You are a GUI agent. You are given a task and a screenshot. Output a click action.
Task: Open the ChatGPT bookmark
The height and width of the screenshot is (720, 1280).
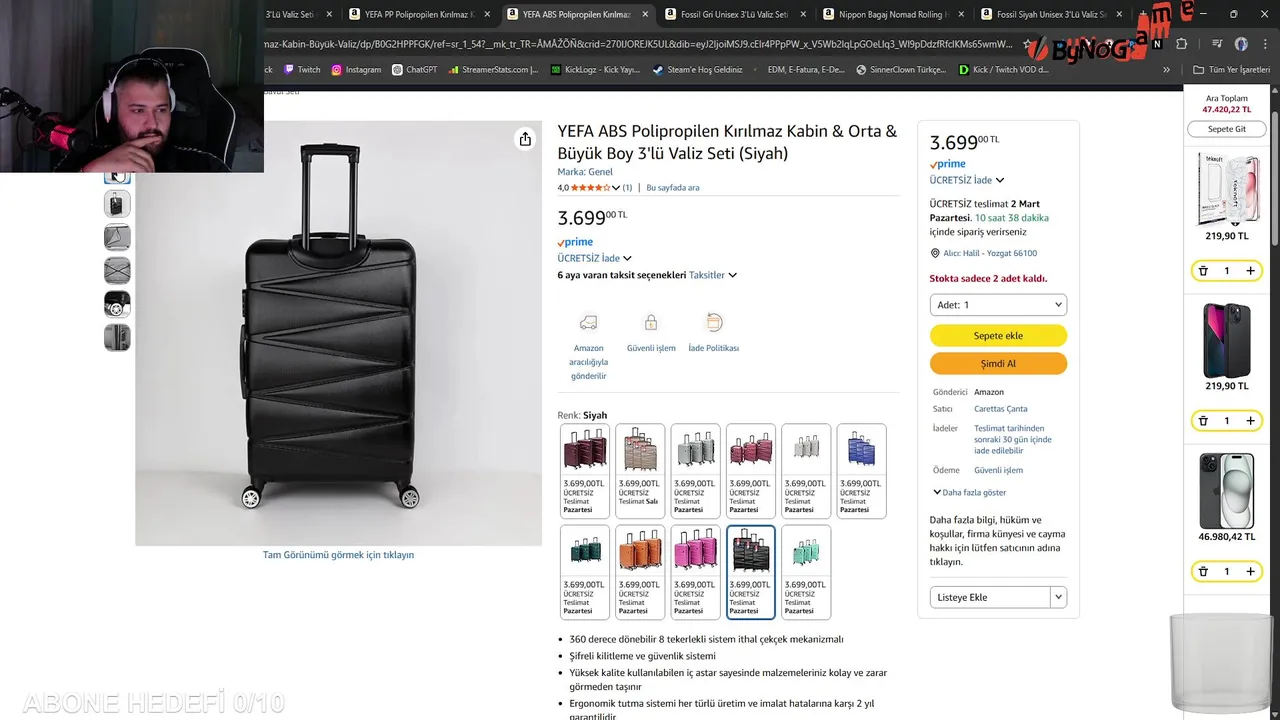pos(415,70)
